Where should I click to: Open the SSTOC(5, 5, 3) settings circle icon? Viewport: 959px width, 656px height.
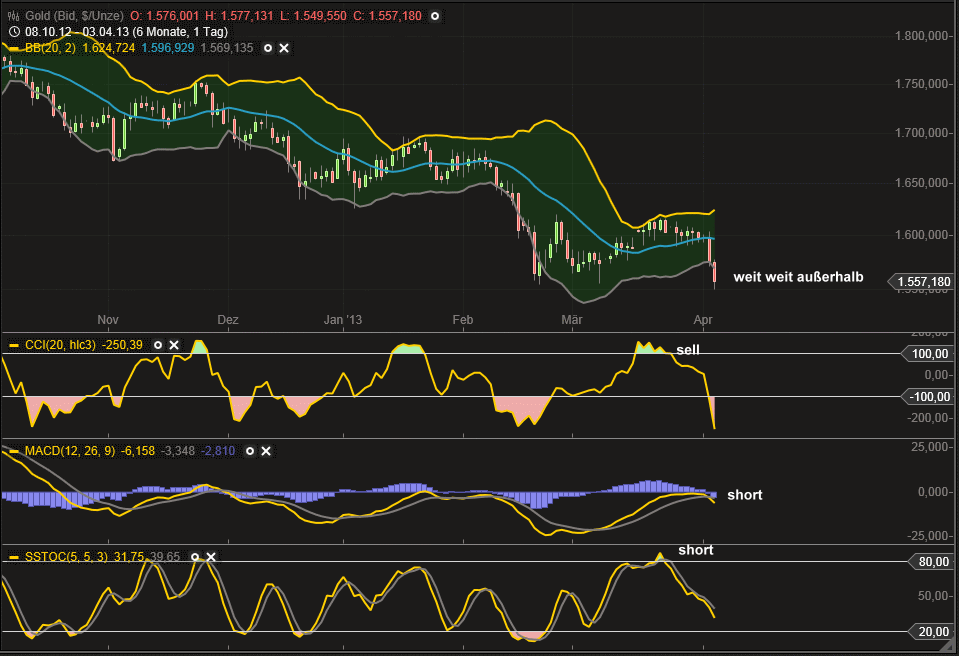[195, 557]
